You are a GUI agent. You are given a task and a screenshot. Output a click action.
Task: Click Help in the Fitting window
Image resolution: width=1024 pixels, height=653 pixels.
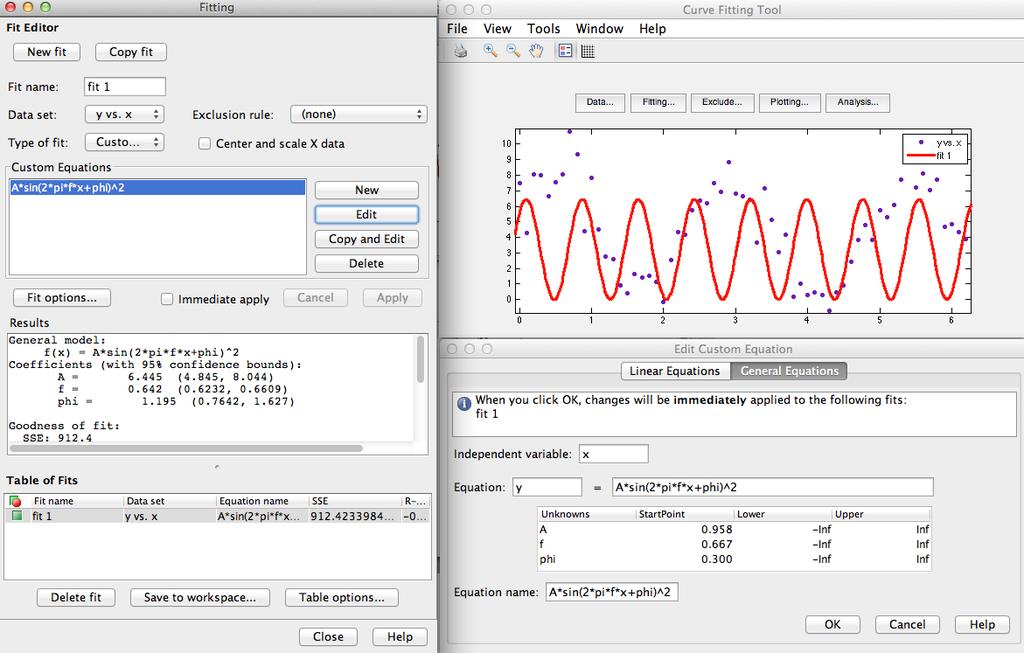[x=400, y=637]
